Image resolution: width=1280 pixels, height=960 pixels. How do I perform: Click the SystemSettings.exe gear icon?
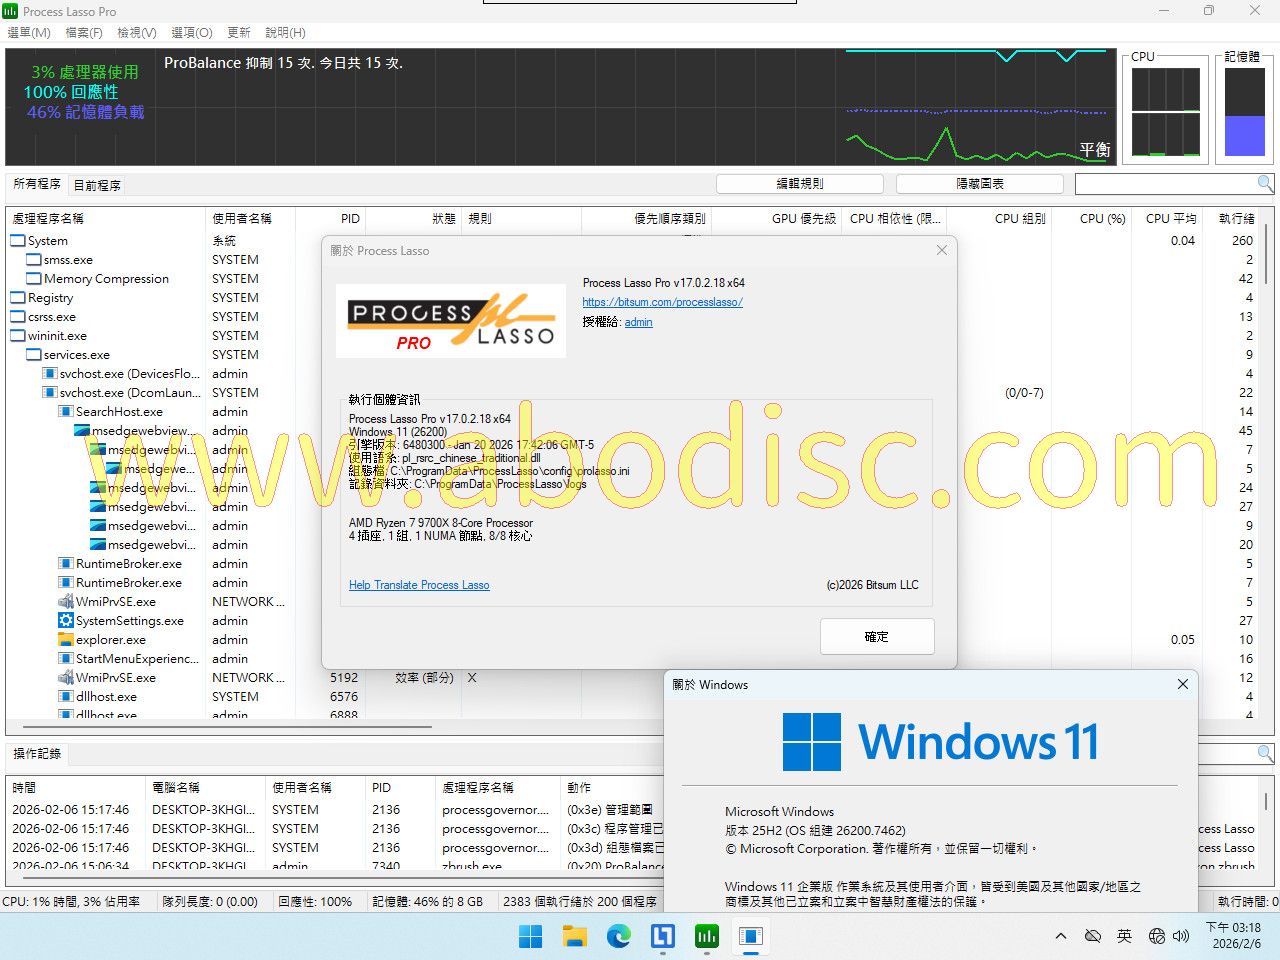point(66,621)
